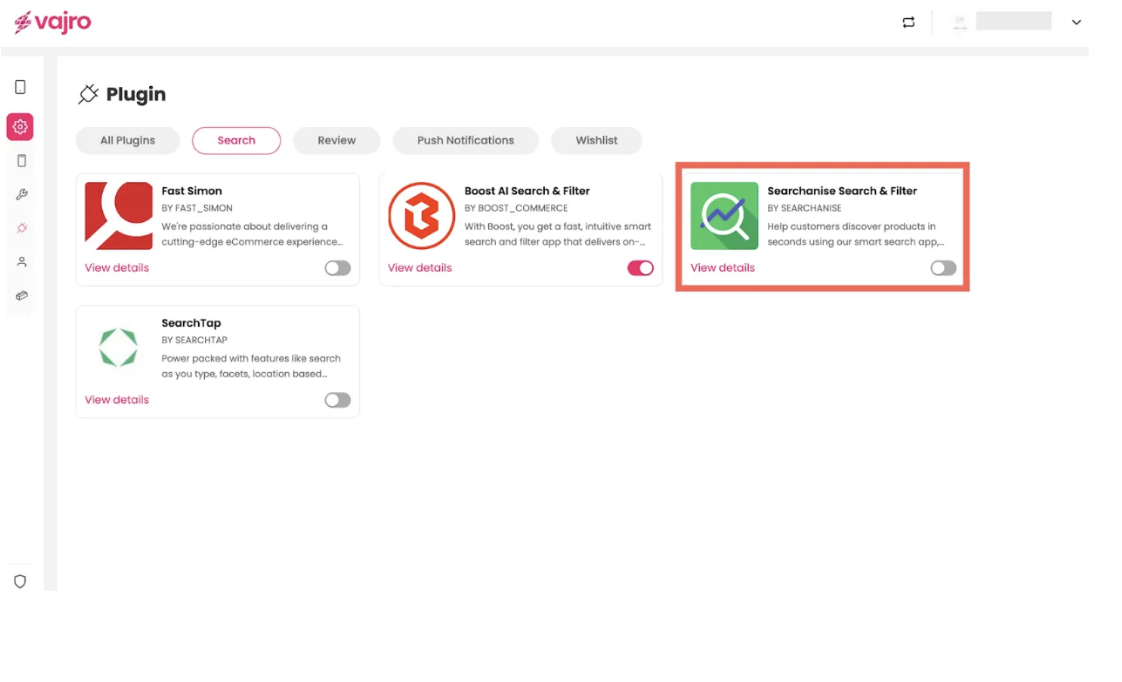This screenshot has height=682, width=1122.
Task: View details for Searchanise Search & Filter
Action: coord(722,268)
